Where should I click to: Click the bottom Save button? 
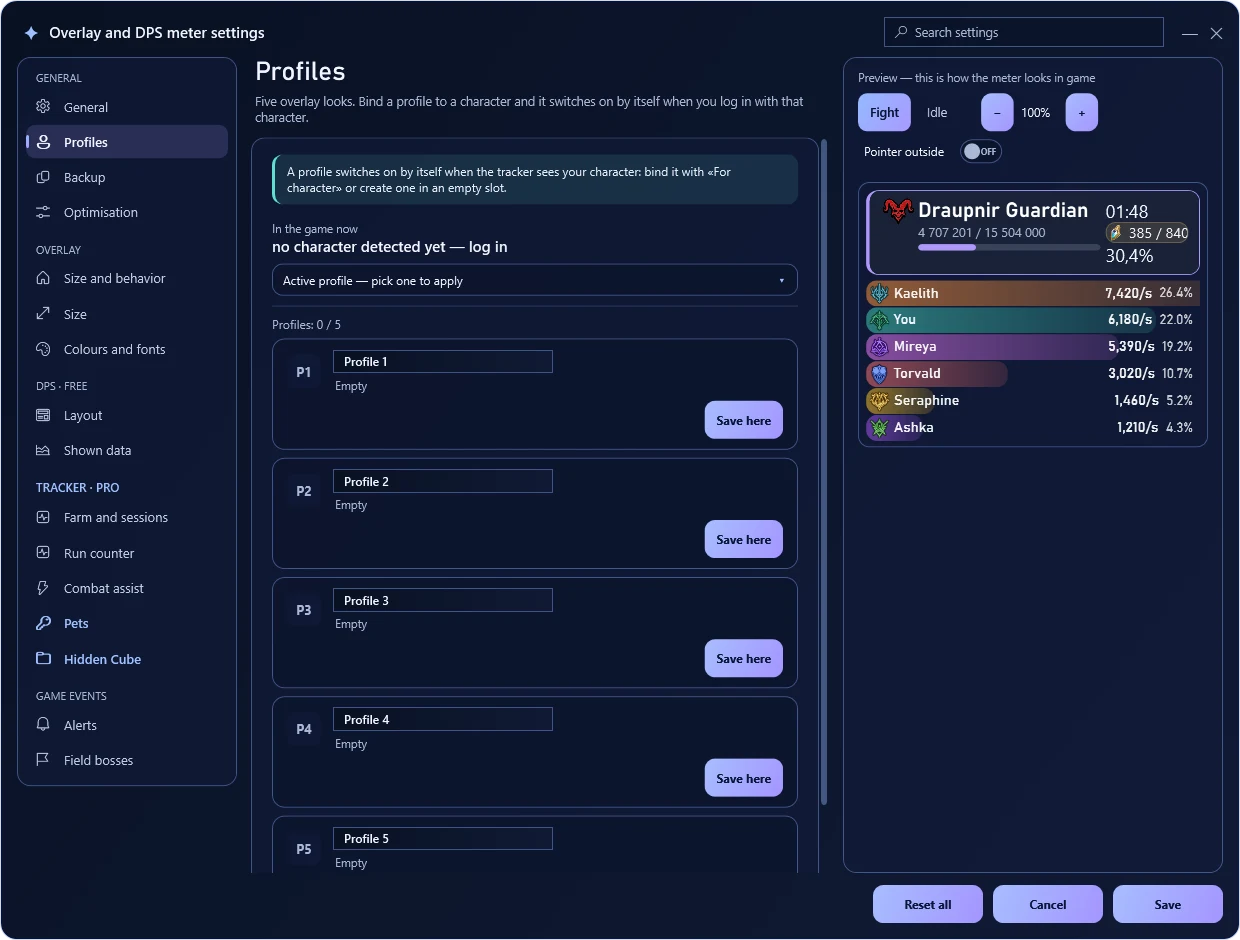coord(1168,904)
